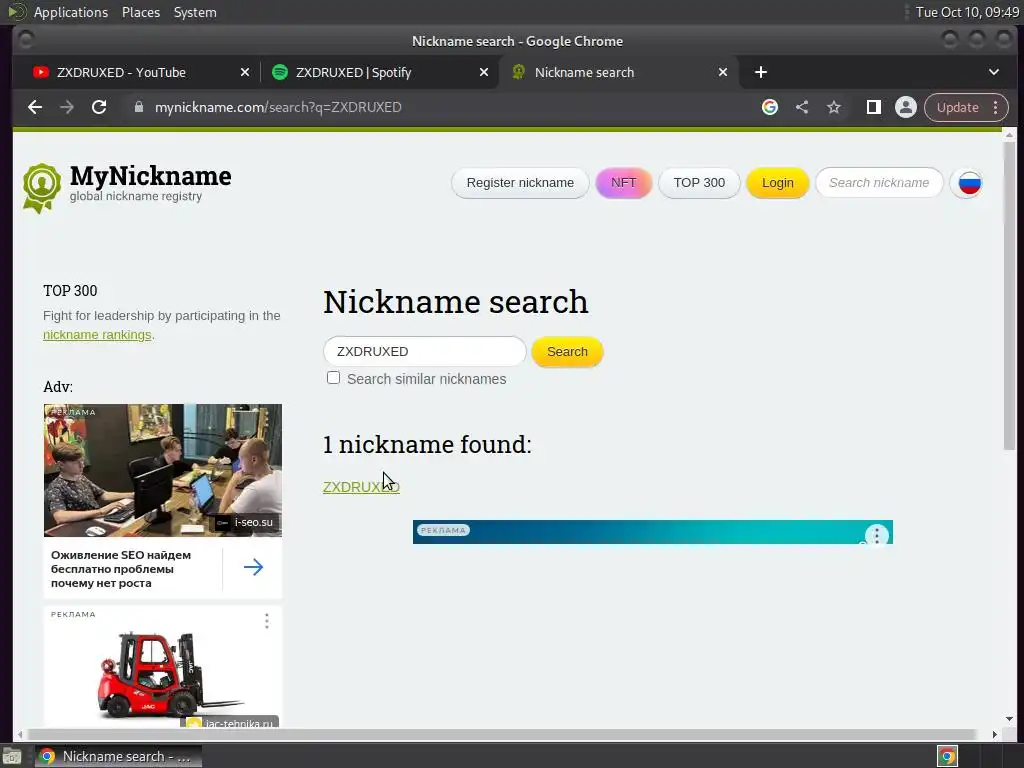Click the show desktop taskbar icon
This screenshot has height=768, width=1024.
point(12,756)
